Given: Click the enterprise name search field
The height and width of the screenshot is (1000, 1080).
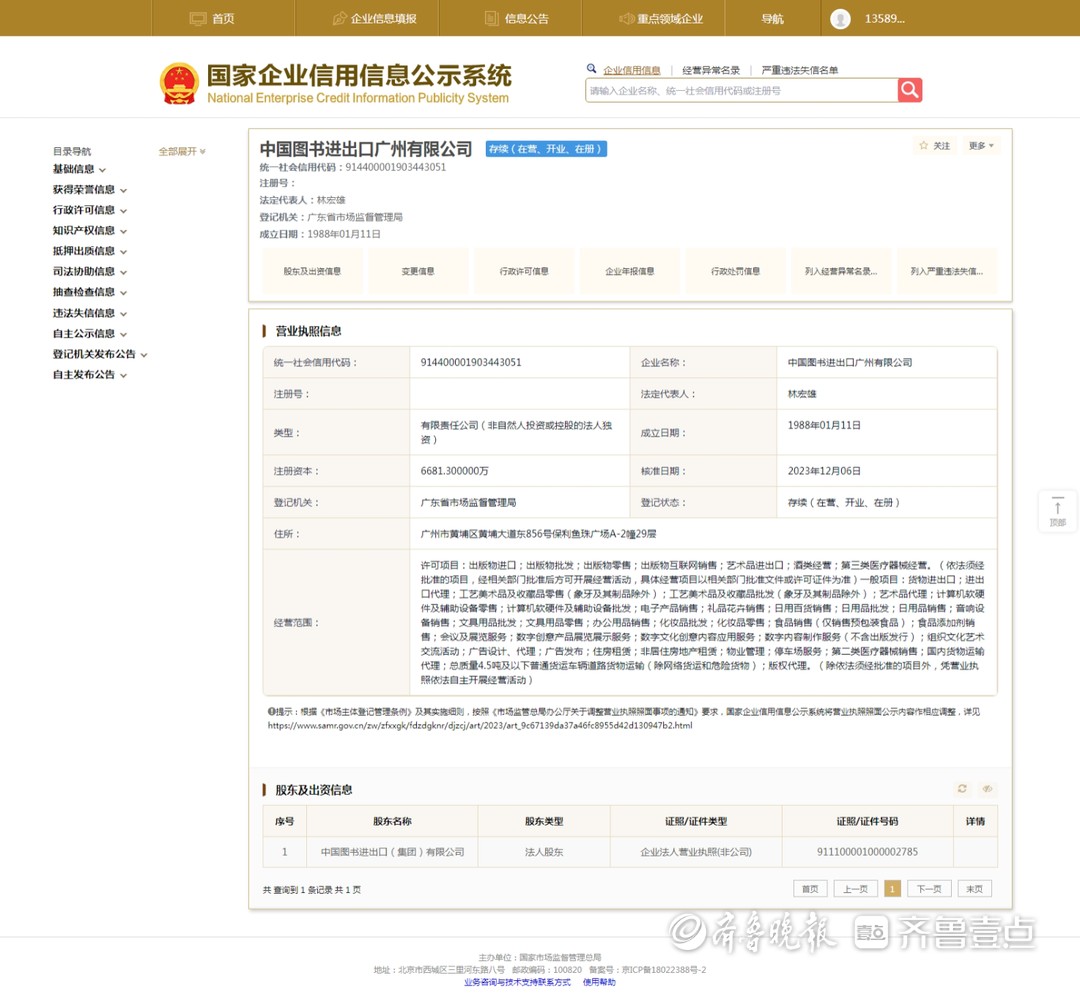Looking at the screenshot, I should 741,90.
